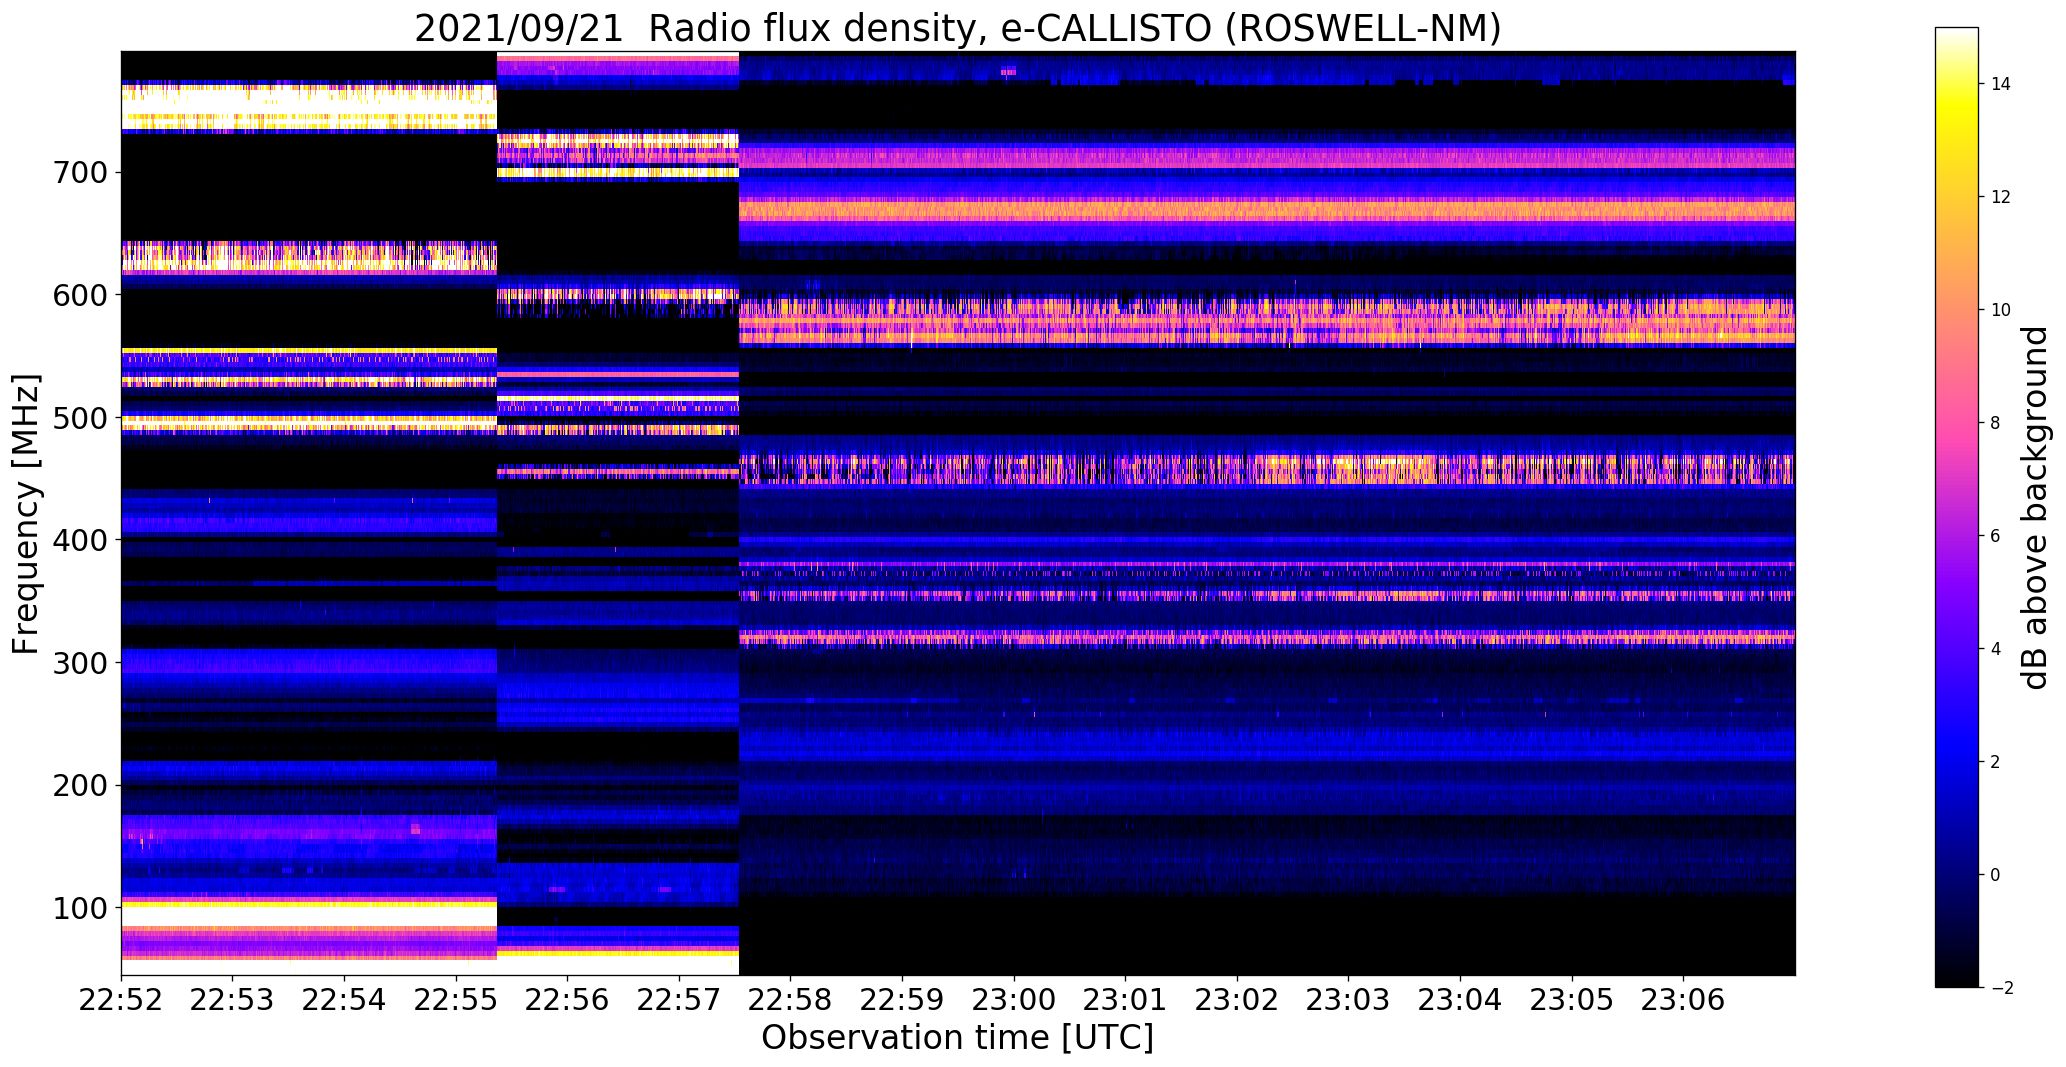Click the 0 colorbar tick label

point(1996,875)
